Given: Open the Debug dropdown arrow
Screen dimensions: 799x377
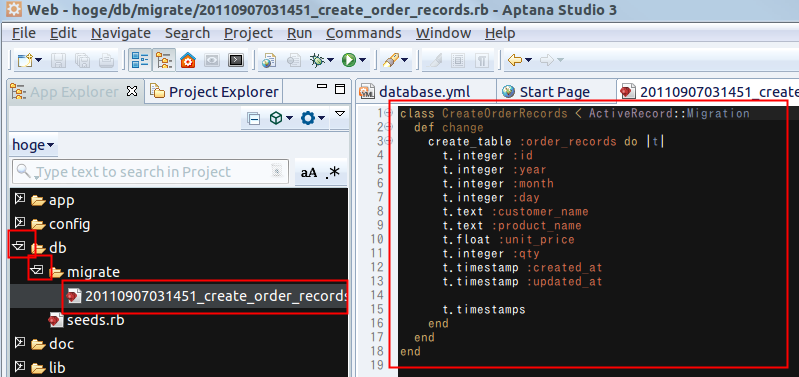Looking at the screenshot, I should click(330, 61).
